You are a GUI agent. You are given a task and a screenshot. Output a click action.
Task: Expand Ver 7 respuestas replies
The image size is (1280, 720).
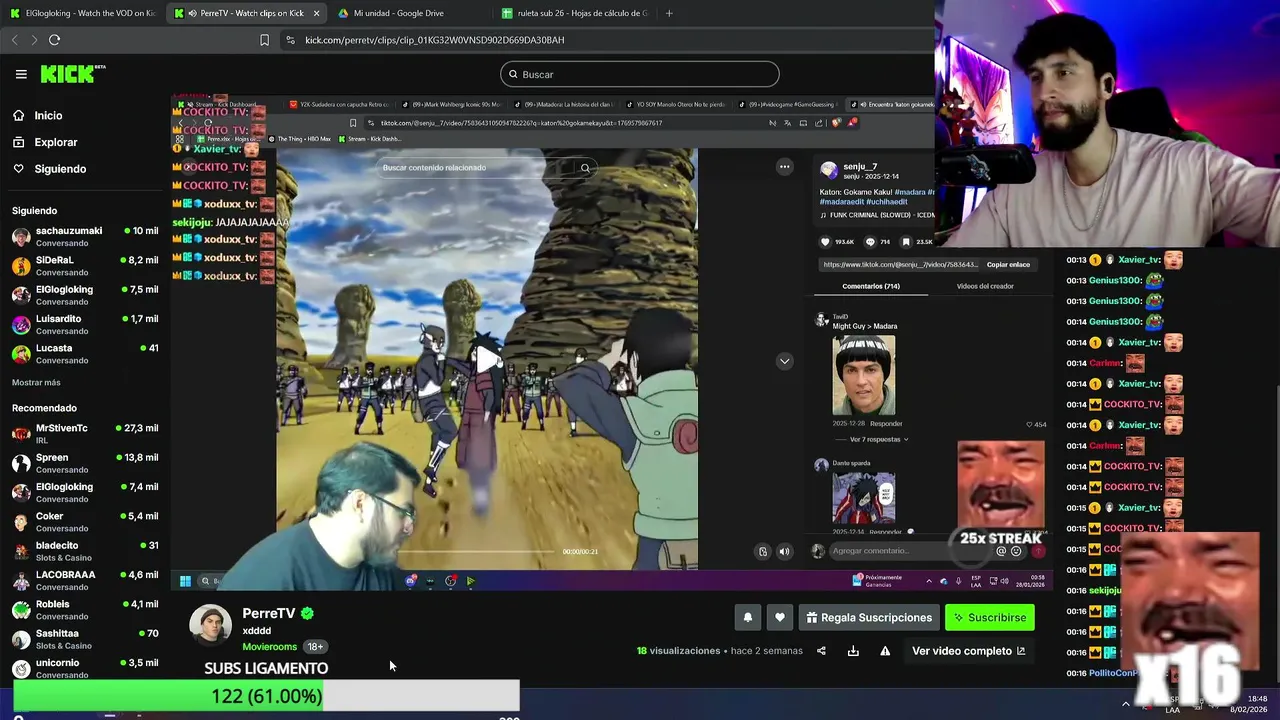pos(878,440)
